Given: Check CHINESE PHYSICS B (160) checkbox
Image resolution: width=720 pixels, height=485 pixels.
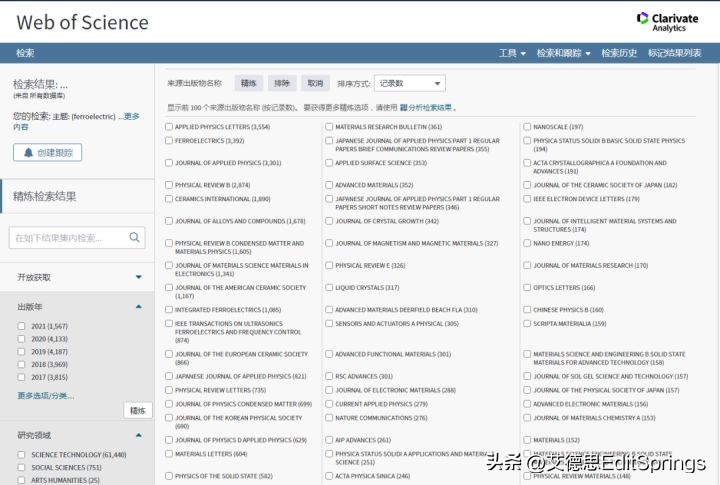Looking at the screenshot, I should click(527, 310).
